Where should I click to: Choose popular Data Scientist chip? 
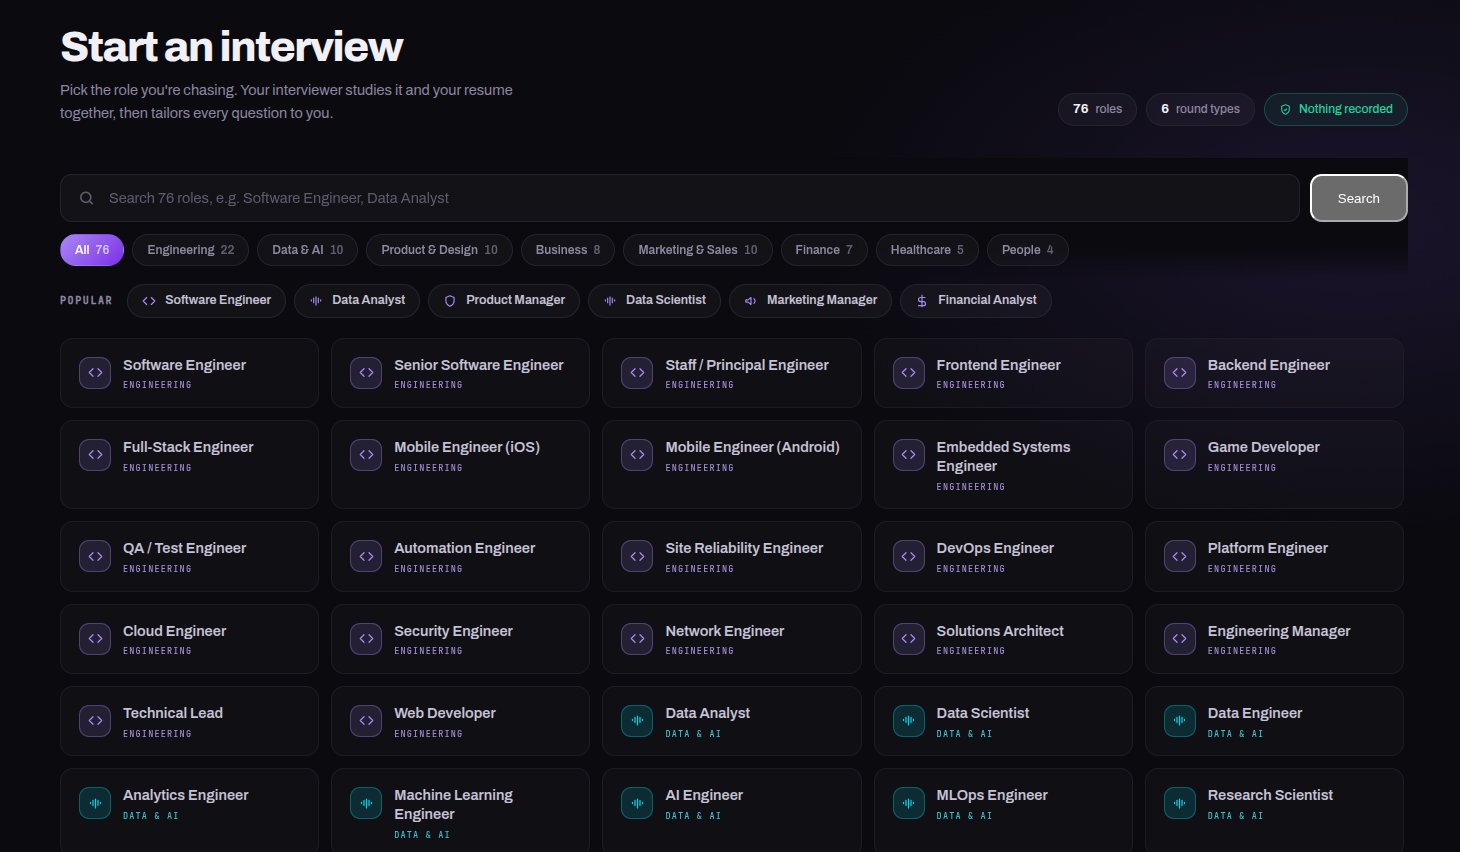point(654,300)
